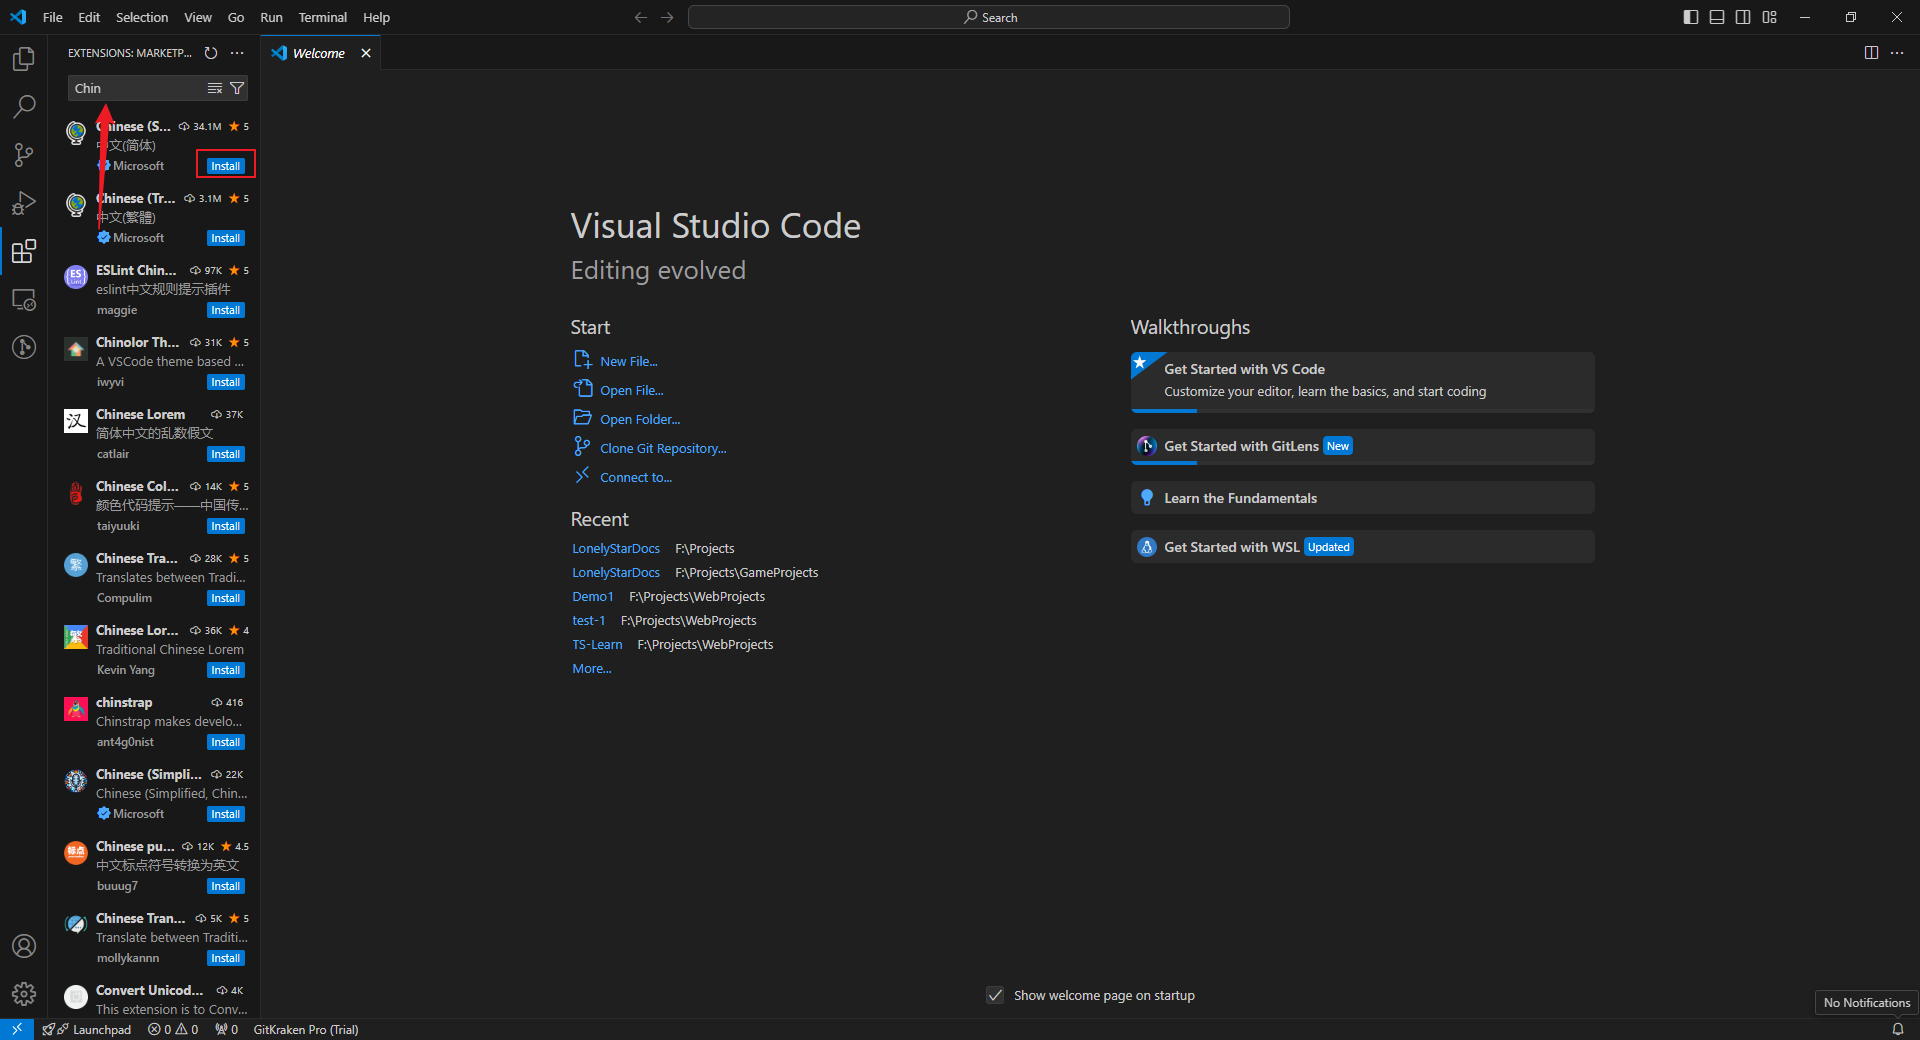Install Chinese Simplified 中文(简体) extension
This screenshot has height=1040, width=1920.
pos(226,166)
